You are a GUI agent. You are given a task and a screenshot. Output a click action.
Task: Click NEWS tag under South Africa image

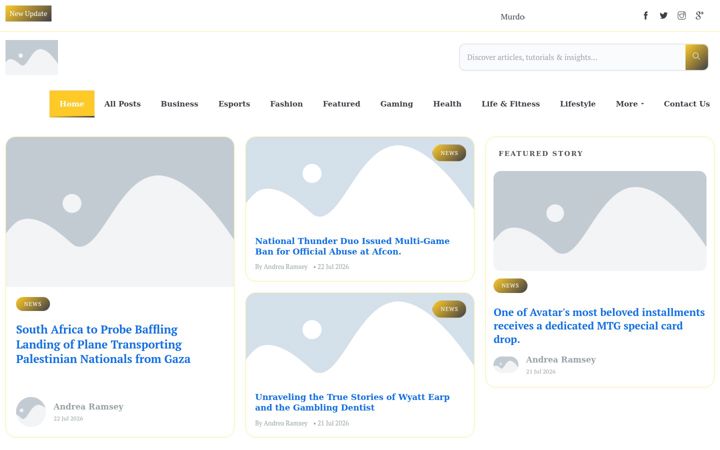click(x=33, y=304)
